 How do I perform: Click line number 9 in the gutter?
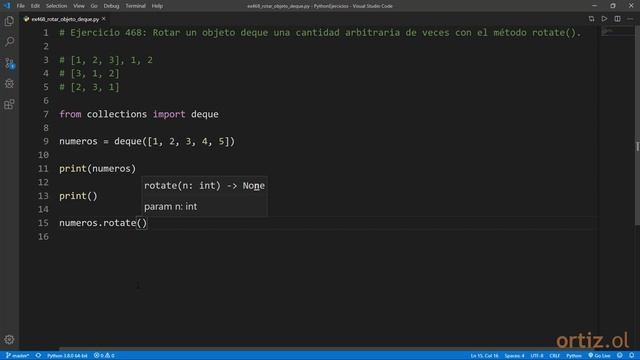click(x=46, y=141)
